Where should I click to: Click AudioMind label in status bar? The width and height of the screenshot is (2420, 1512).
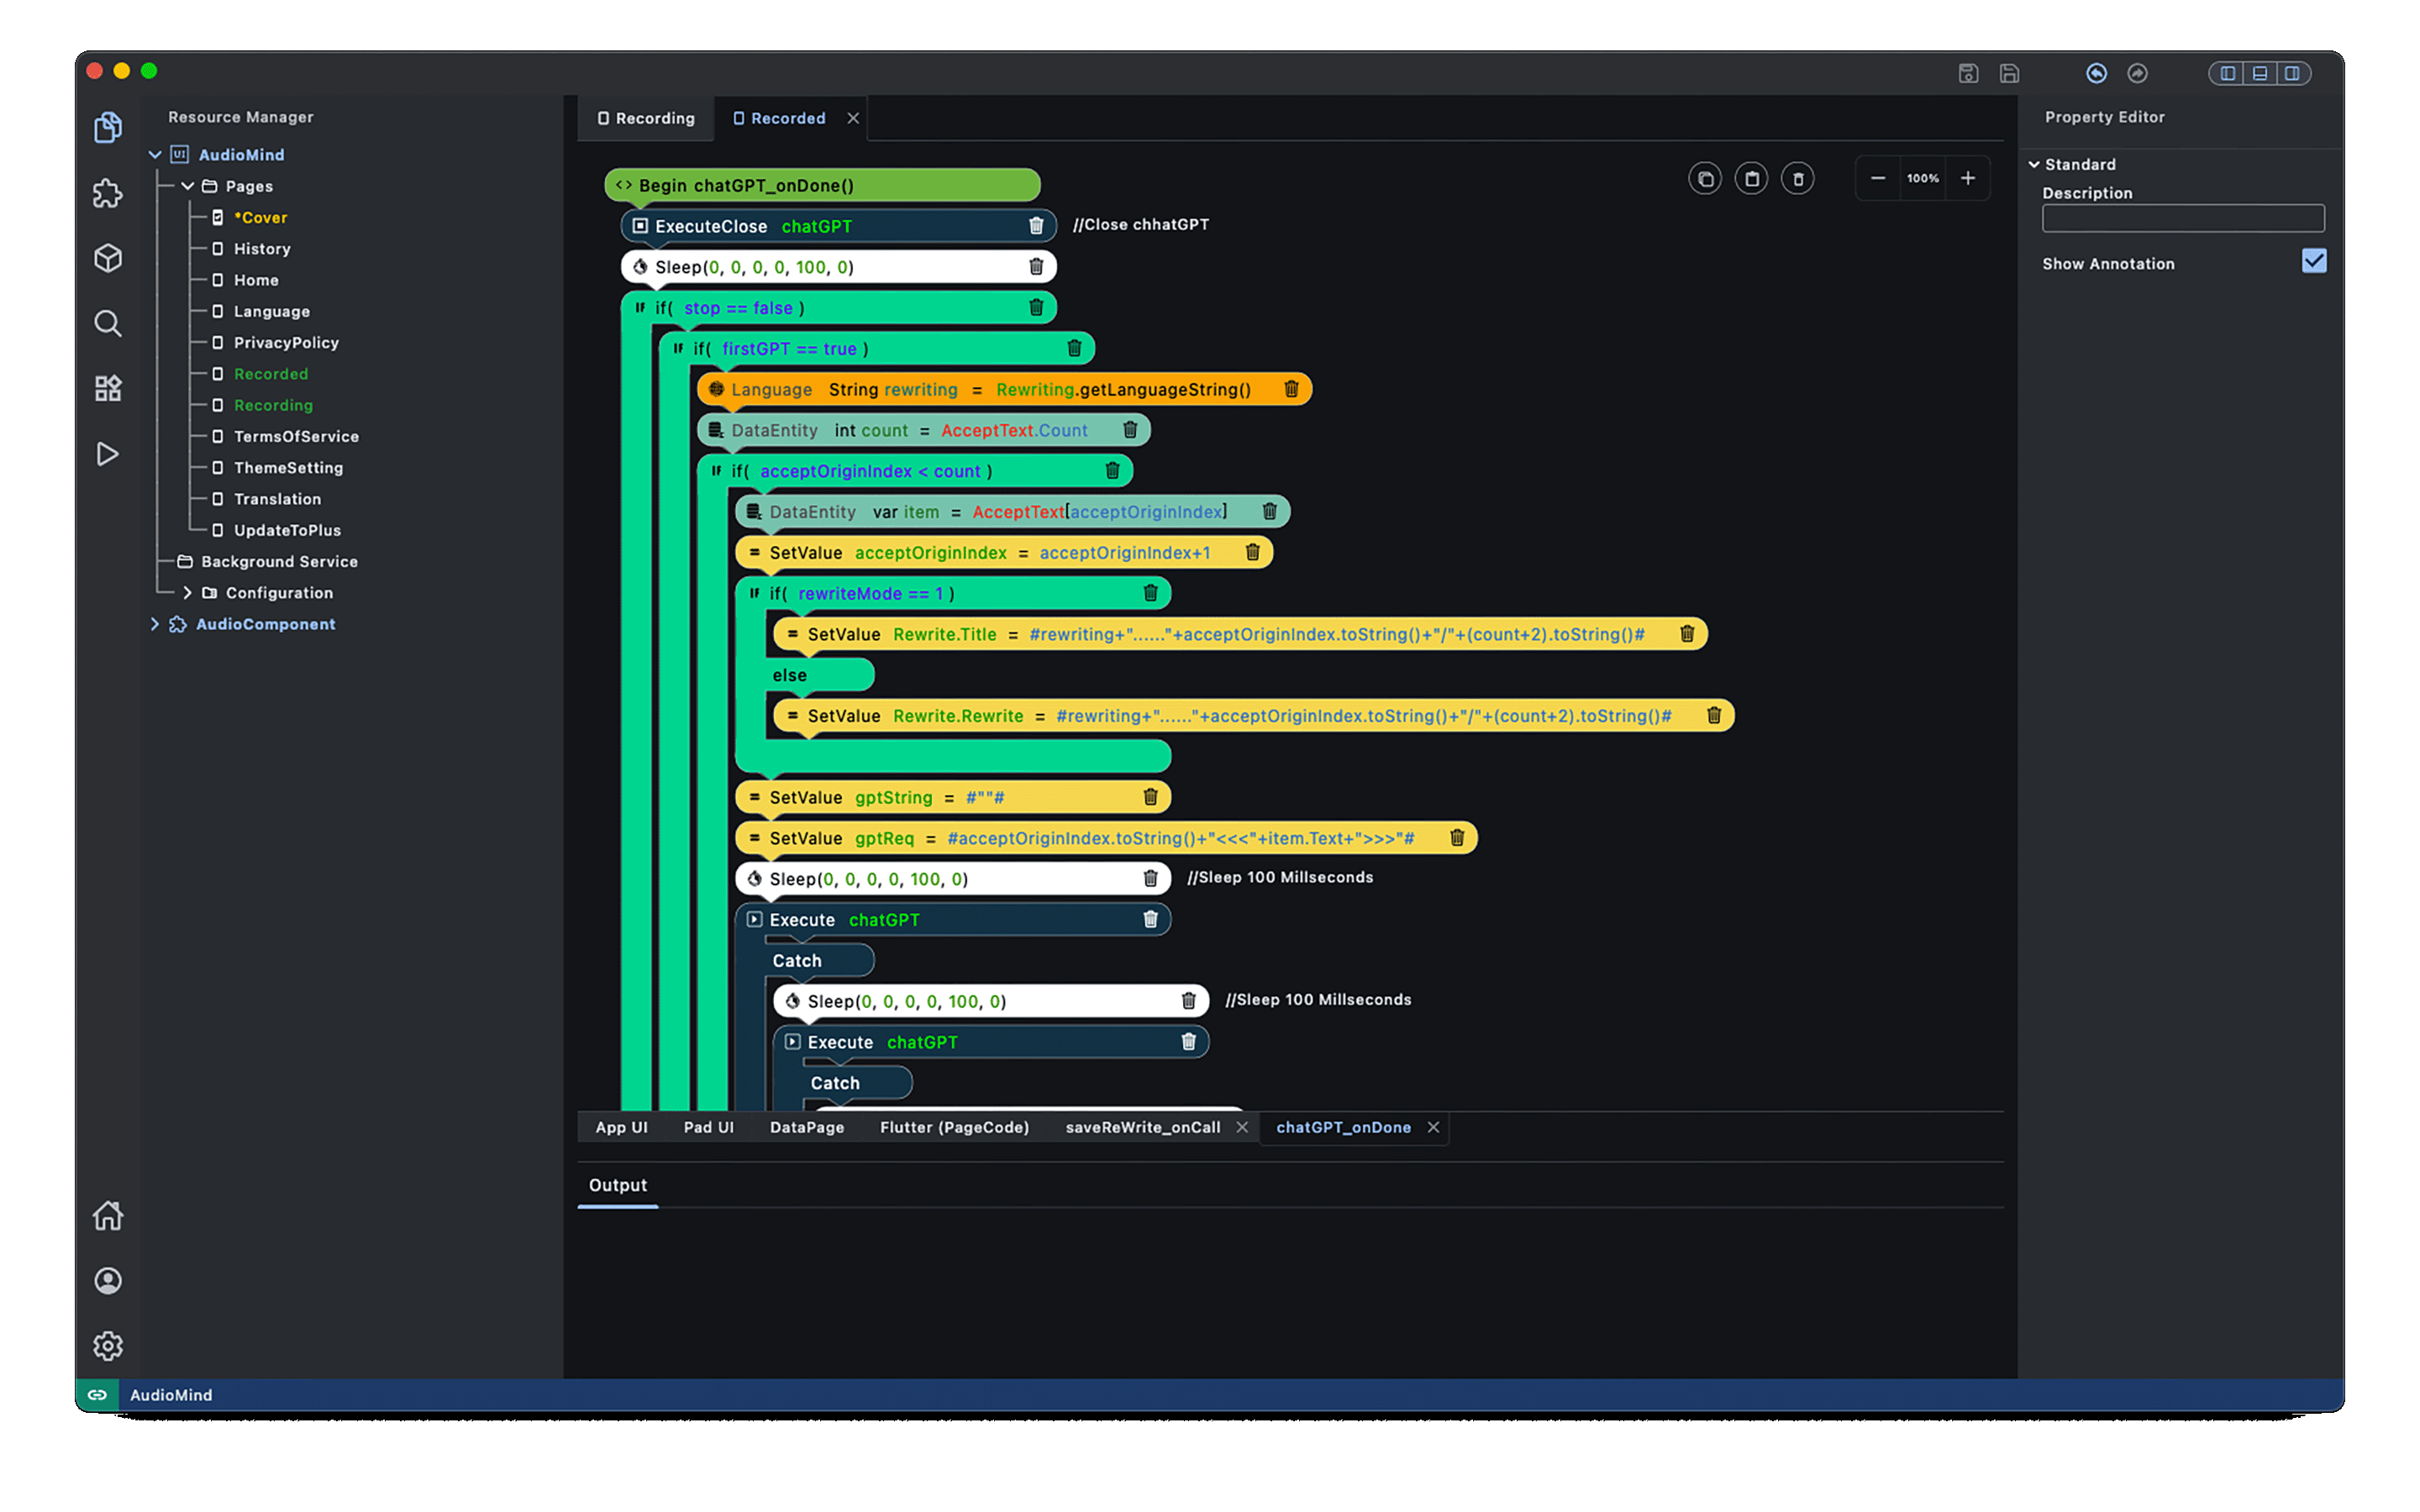171,1395
